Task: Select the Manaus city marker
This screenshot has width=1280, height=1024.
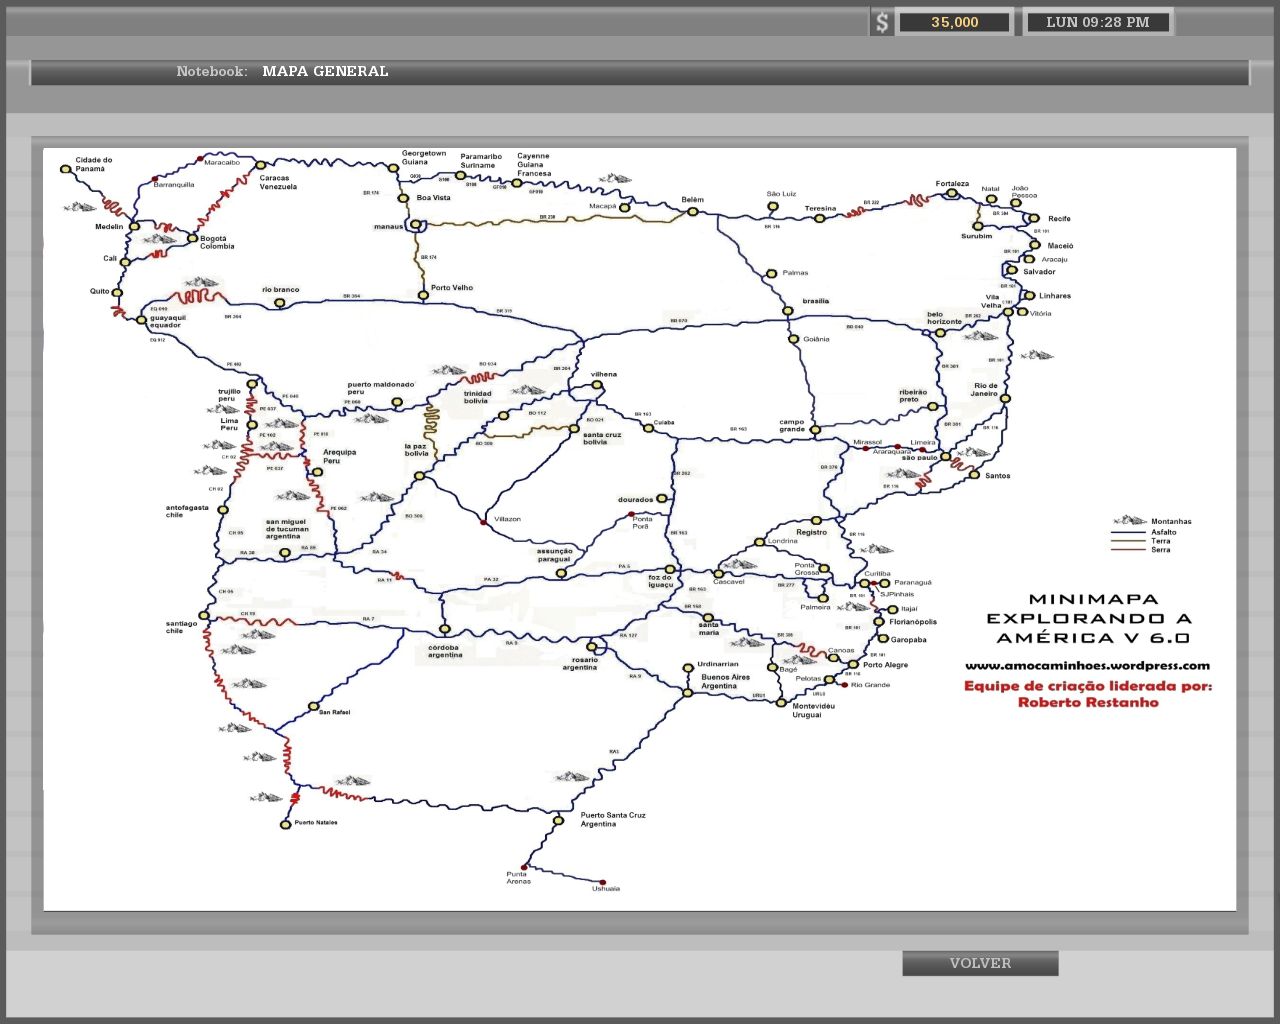Action: [415, 225]
